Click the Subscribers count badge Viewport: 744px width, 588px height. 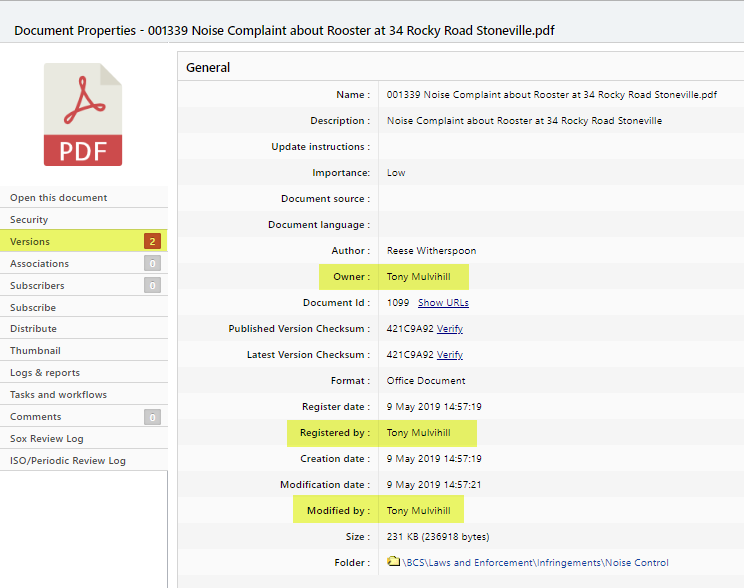tap(152, 286)
